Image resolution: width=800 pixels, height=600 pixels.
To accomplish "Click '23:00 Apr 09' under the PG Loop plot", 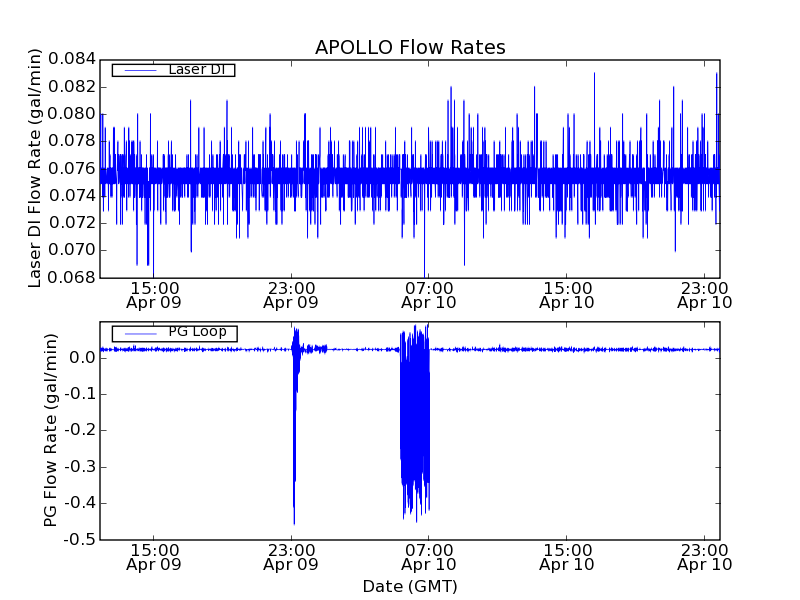I will point(291,558).
